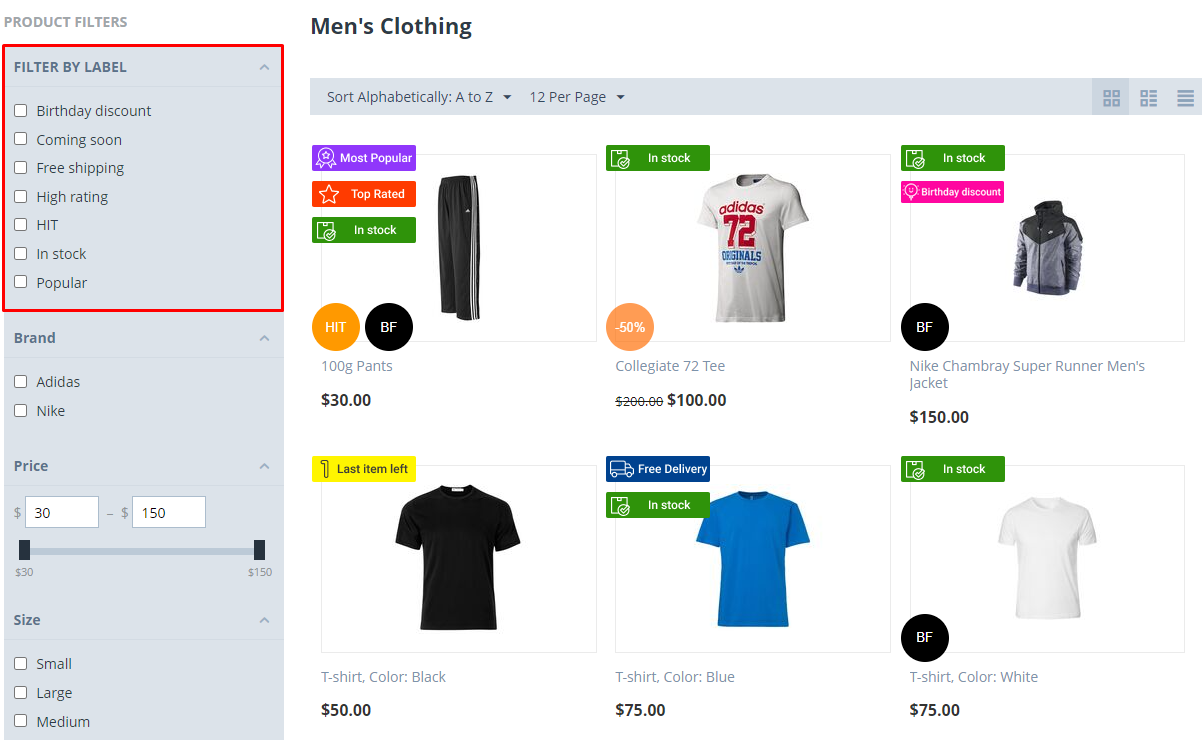Collapse the Filter by Label section
The height and width of the screenshot is (740, 1202).
tap(264, 67)
